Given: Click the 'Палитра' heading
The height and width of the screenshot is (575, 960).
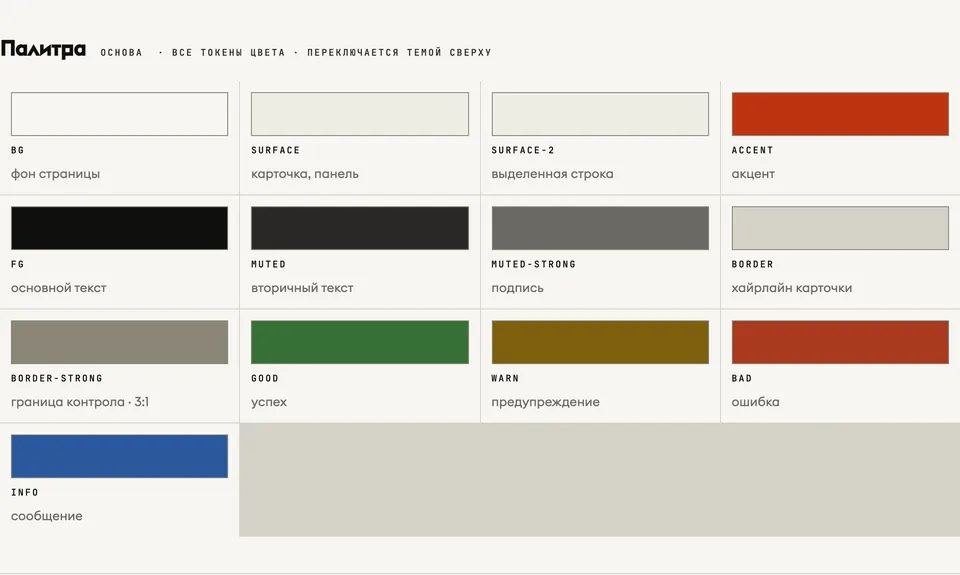Looking at the screenshot, I should 43,49.
